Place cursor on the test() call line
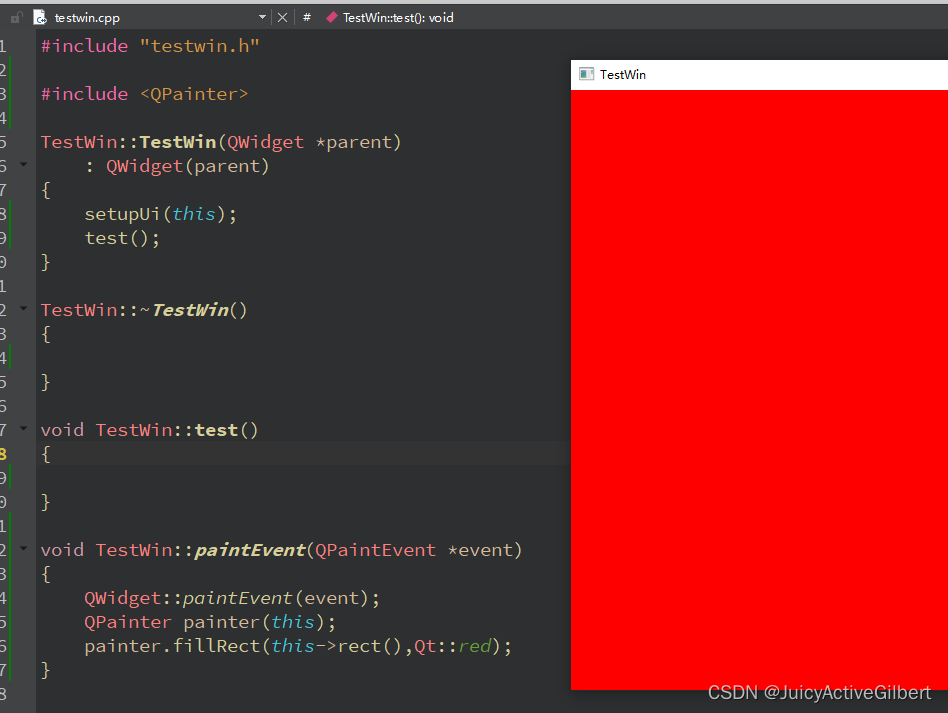The image size is (948, 713). 122,238
